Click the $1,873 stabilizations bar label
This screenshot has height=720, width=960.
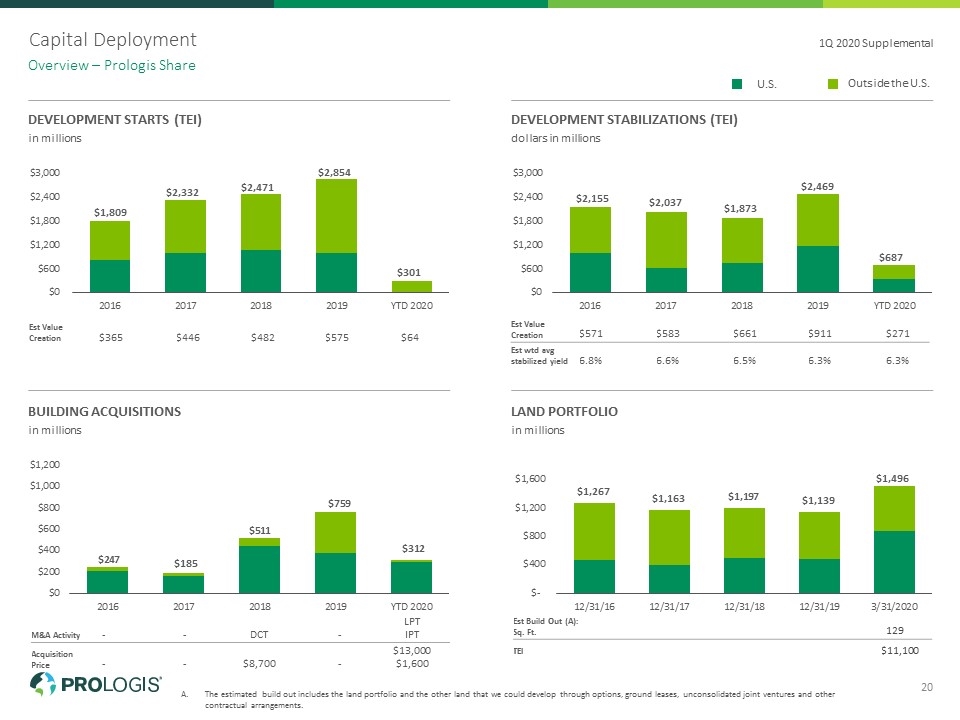point(740,209)
